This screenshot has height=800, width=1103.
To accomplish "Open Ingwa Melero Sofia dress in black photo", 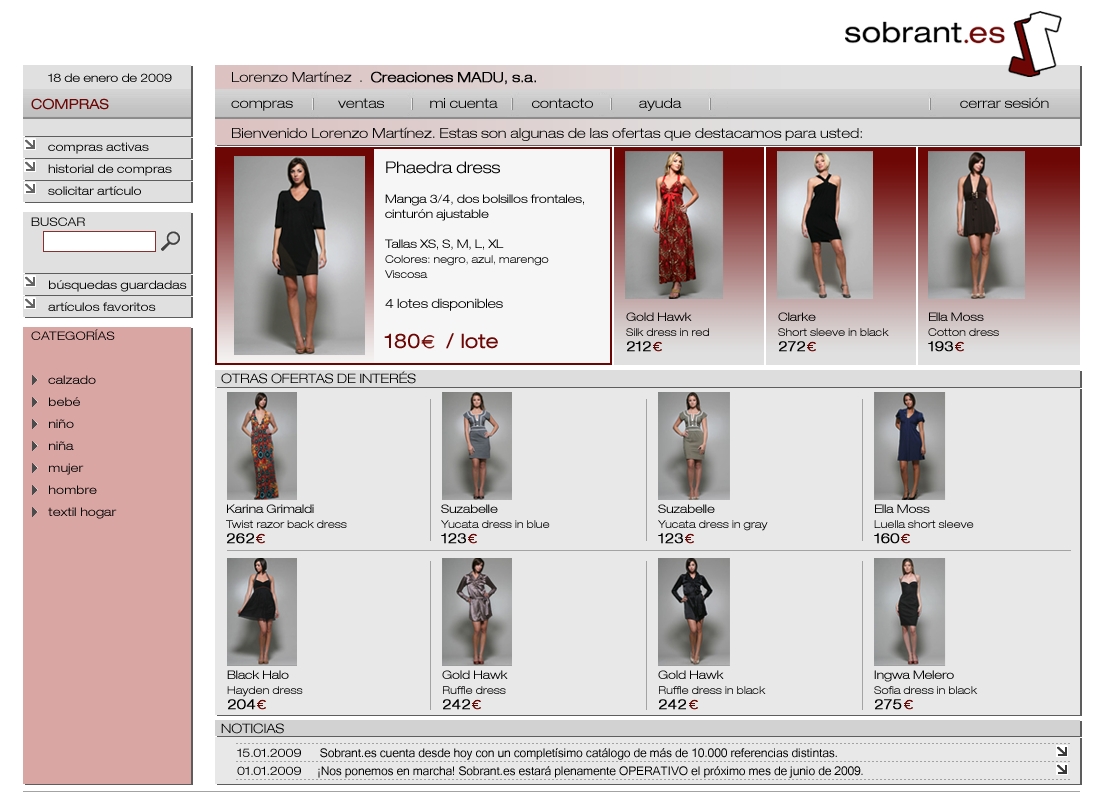I will click(x=909, y=612).
